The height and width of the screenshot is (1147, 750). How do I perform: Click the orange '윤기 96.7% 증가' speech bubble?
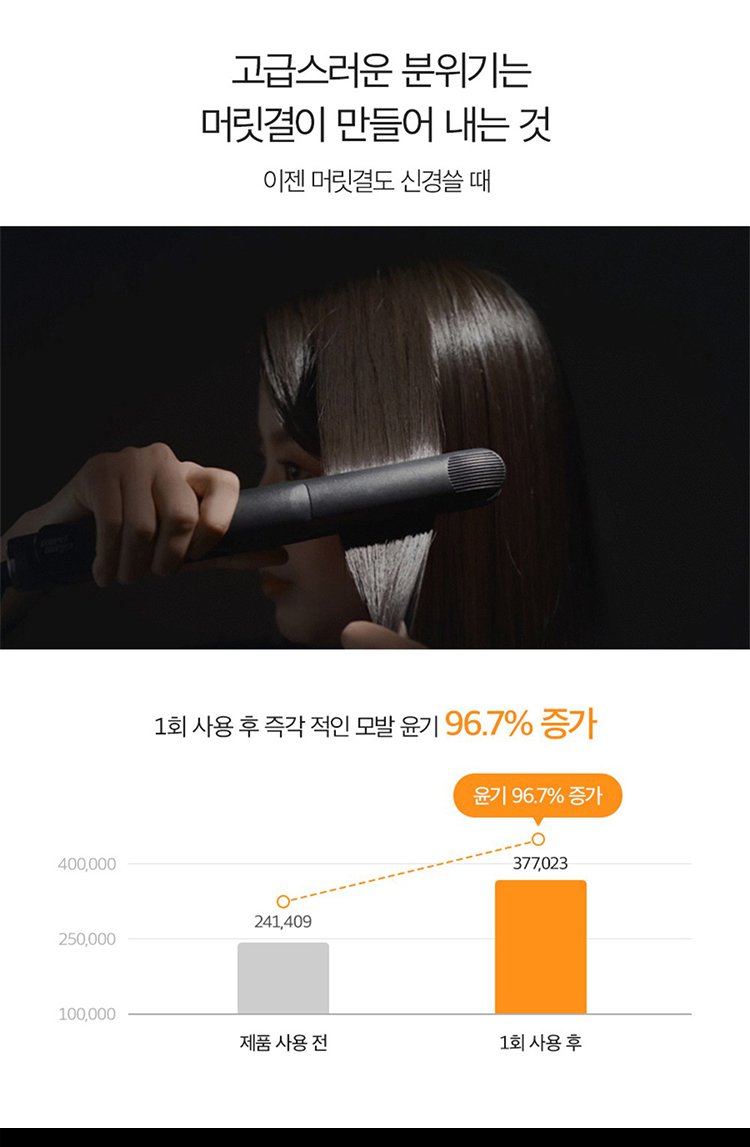(538, 797)
